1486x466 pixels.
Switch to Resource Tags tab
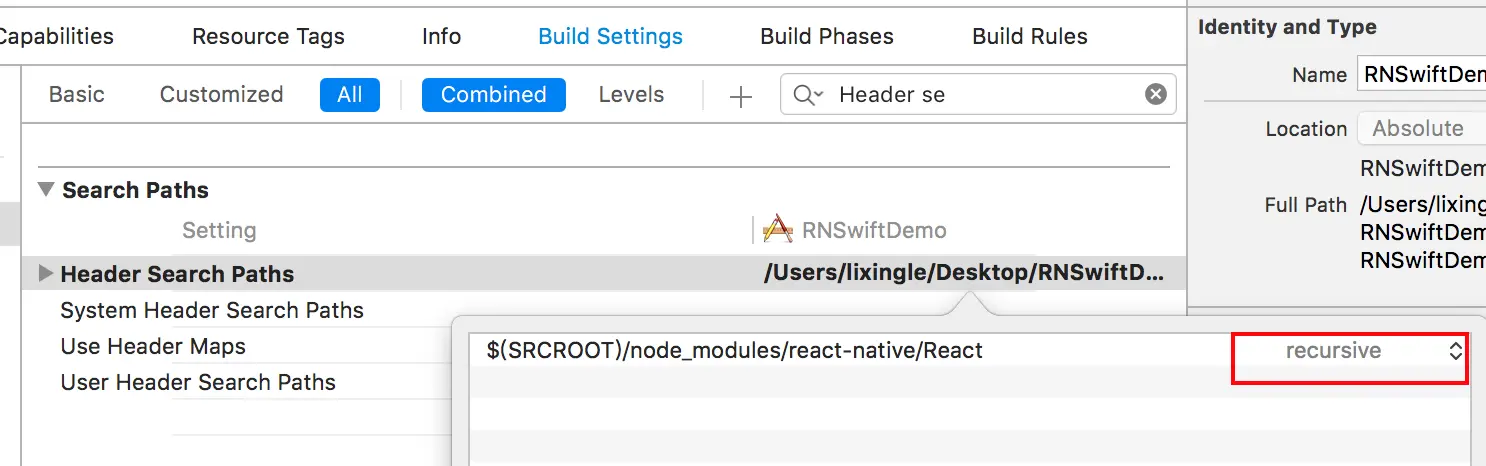[268, 37]
